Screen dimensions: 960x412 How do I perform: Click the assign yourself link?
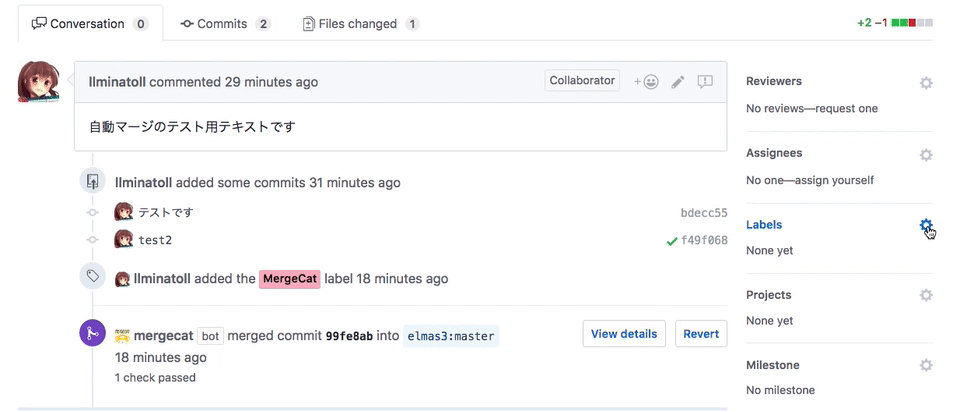coord(834,180)
